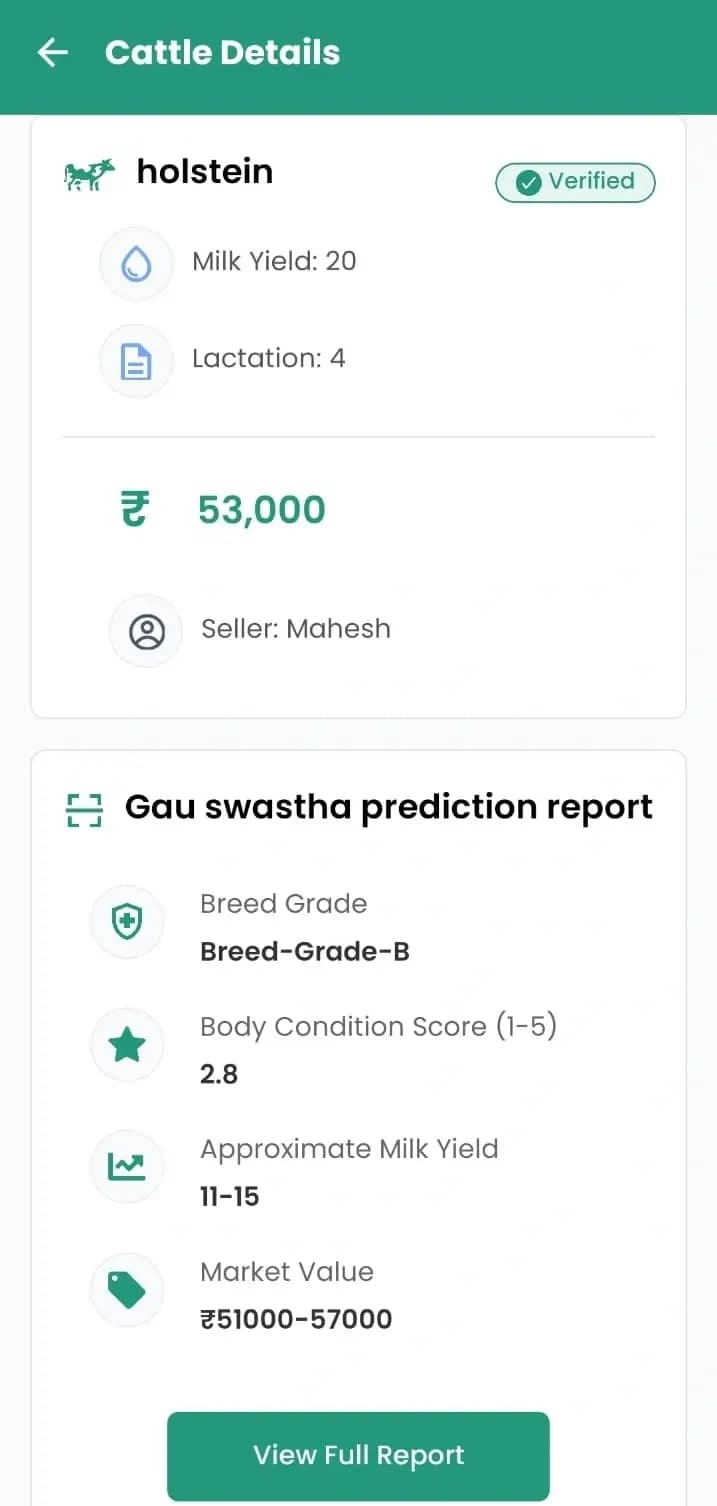
Task: Open the seller profile icon for Mahesh
Action: coord(146,630)
